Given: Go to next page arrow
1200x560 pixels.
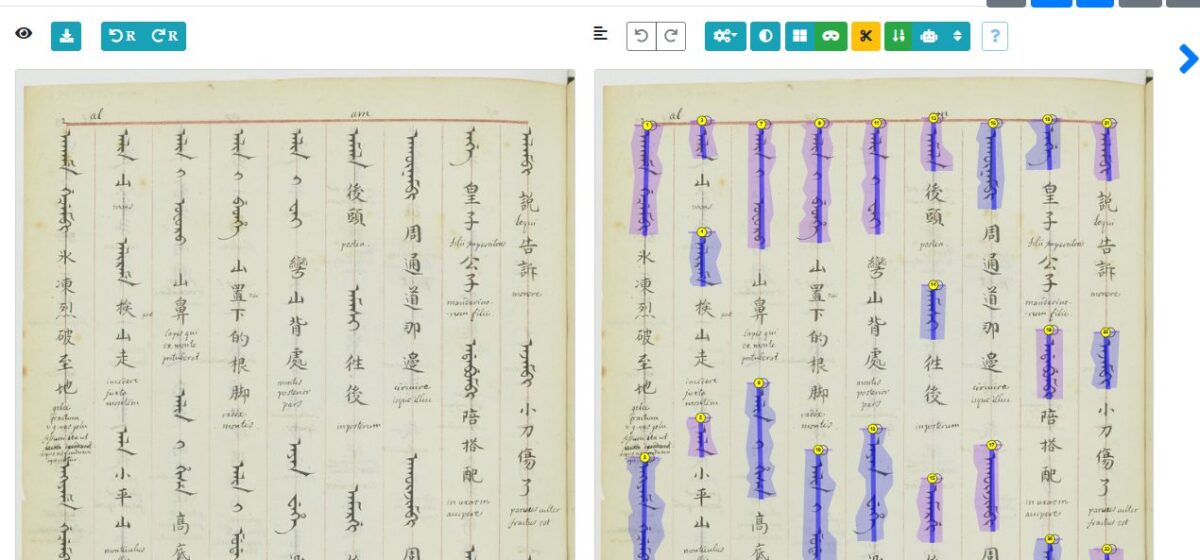Looking at the screenshot, I should coord(1187,59).
